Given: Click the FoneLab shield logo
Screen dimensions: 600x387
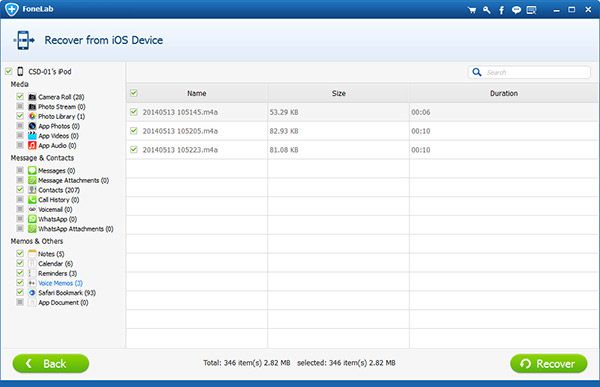Looking at the screenshot, I should 11,9.
